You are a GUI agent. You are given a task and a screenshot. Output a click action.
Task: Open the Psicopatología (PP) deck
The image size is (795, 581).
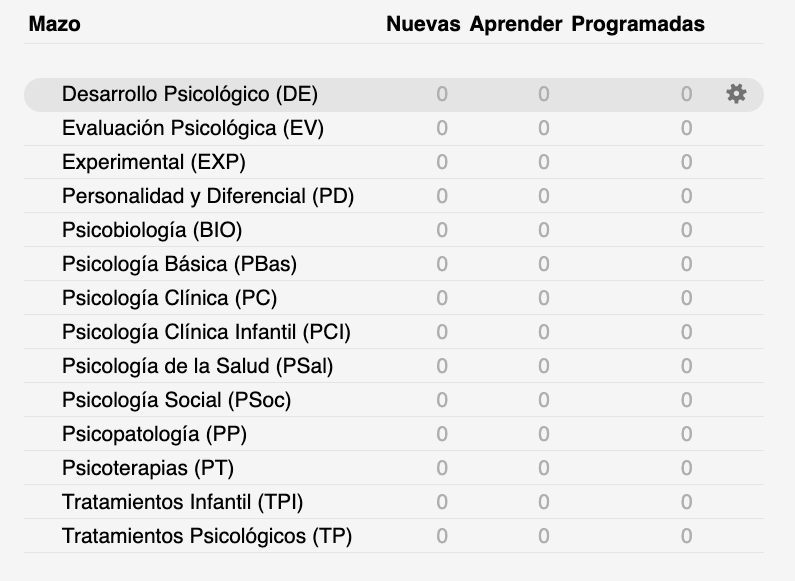(154, 434)
